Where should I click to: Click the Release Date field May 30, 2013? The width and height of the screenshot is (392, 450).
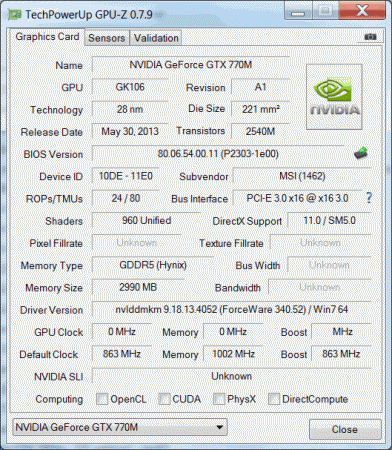pyautogui.click(x=130, y=131)
